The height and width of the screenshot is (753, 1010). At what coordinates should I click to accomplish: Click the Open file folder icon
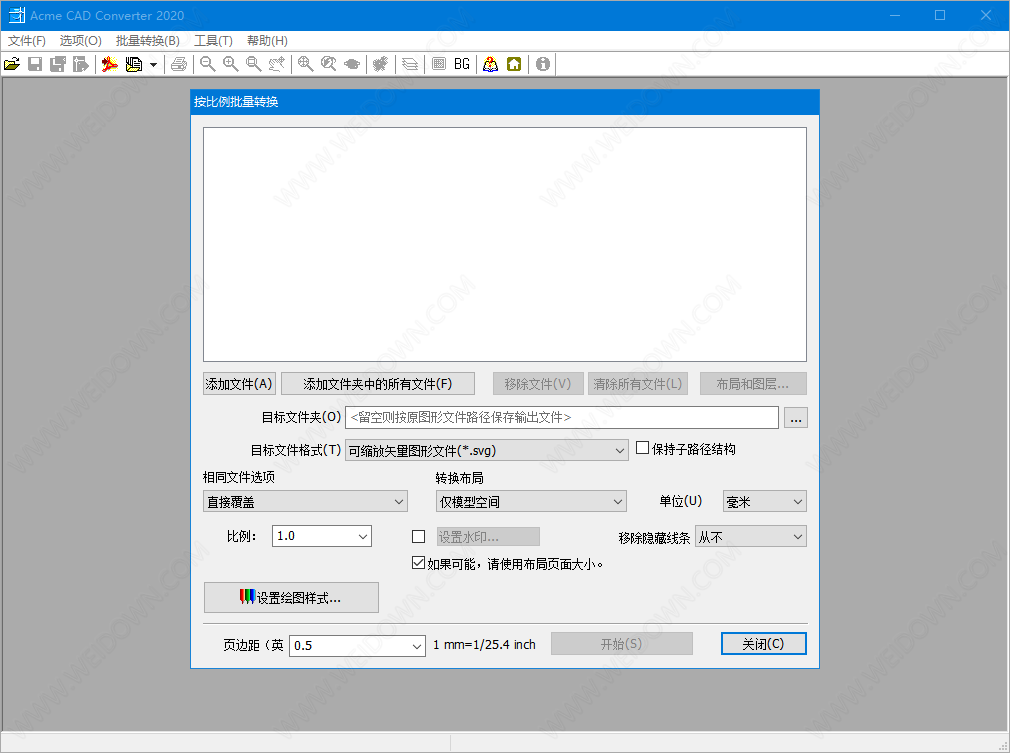pos(12,64)
